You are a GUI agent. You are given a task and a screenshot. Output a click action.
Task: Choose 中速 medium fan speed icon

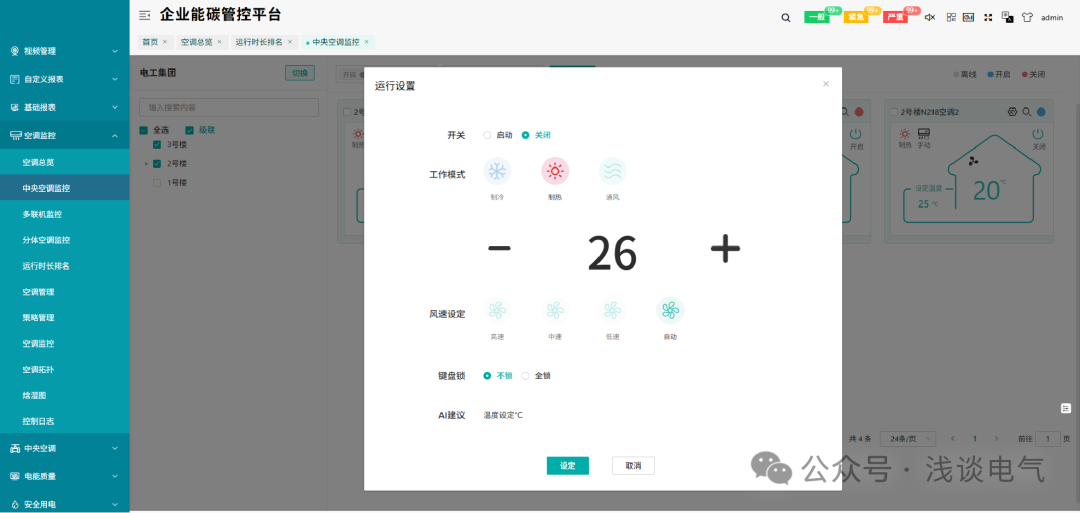click(555, 311)
